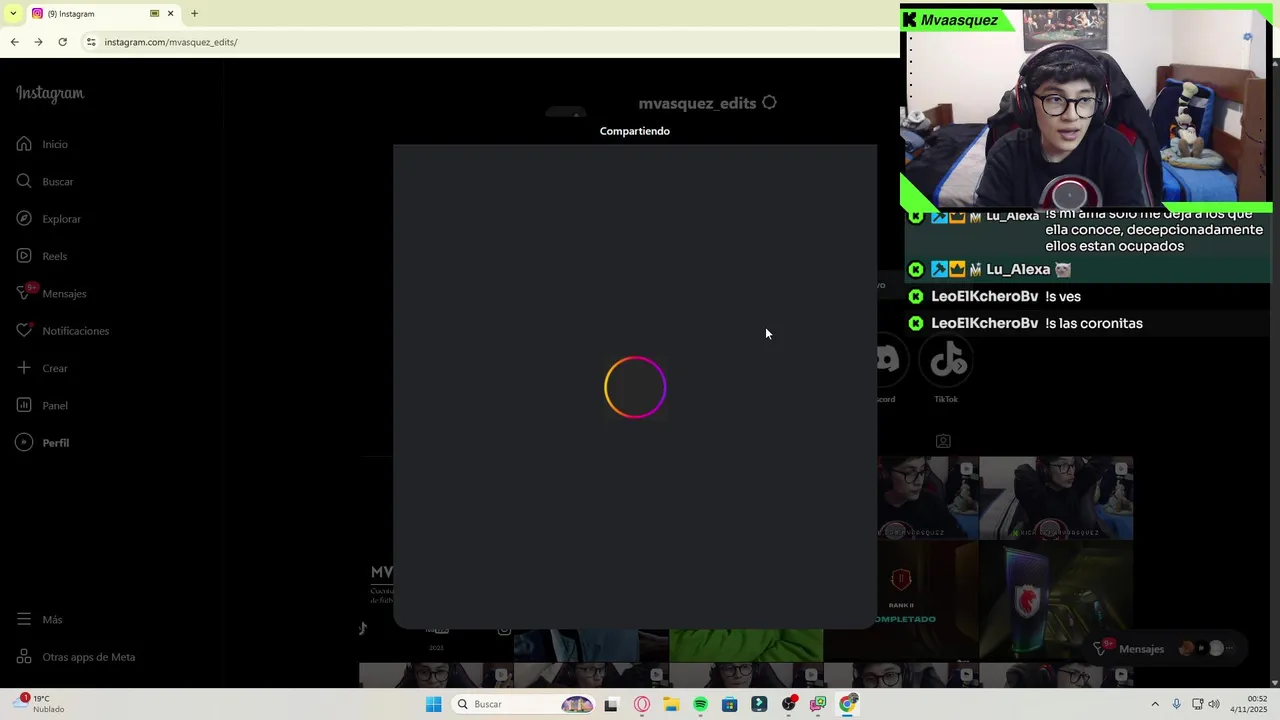Open Task View on the taskbar

pos(611,704)
